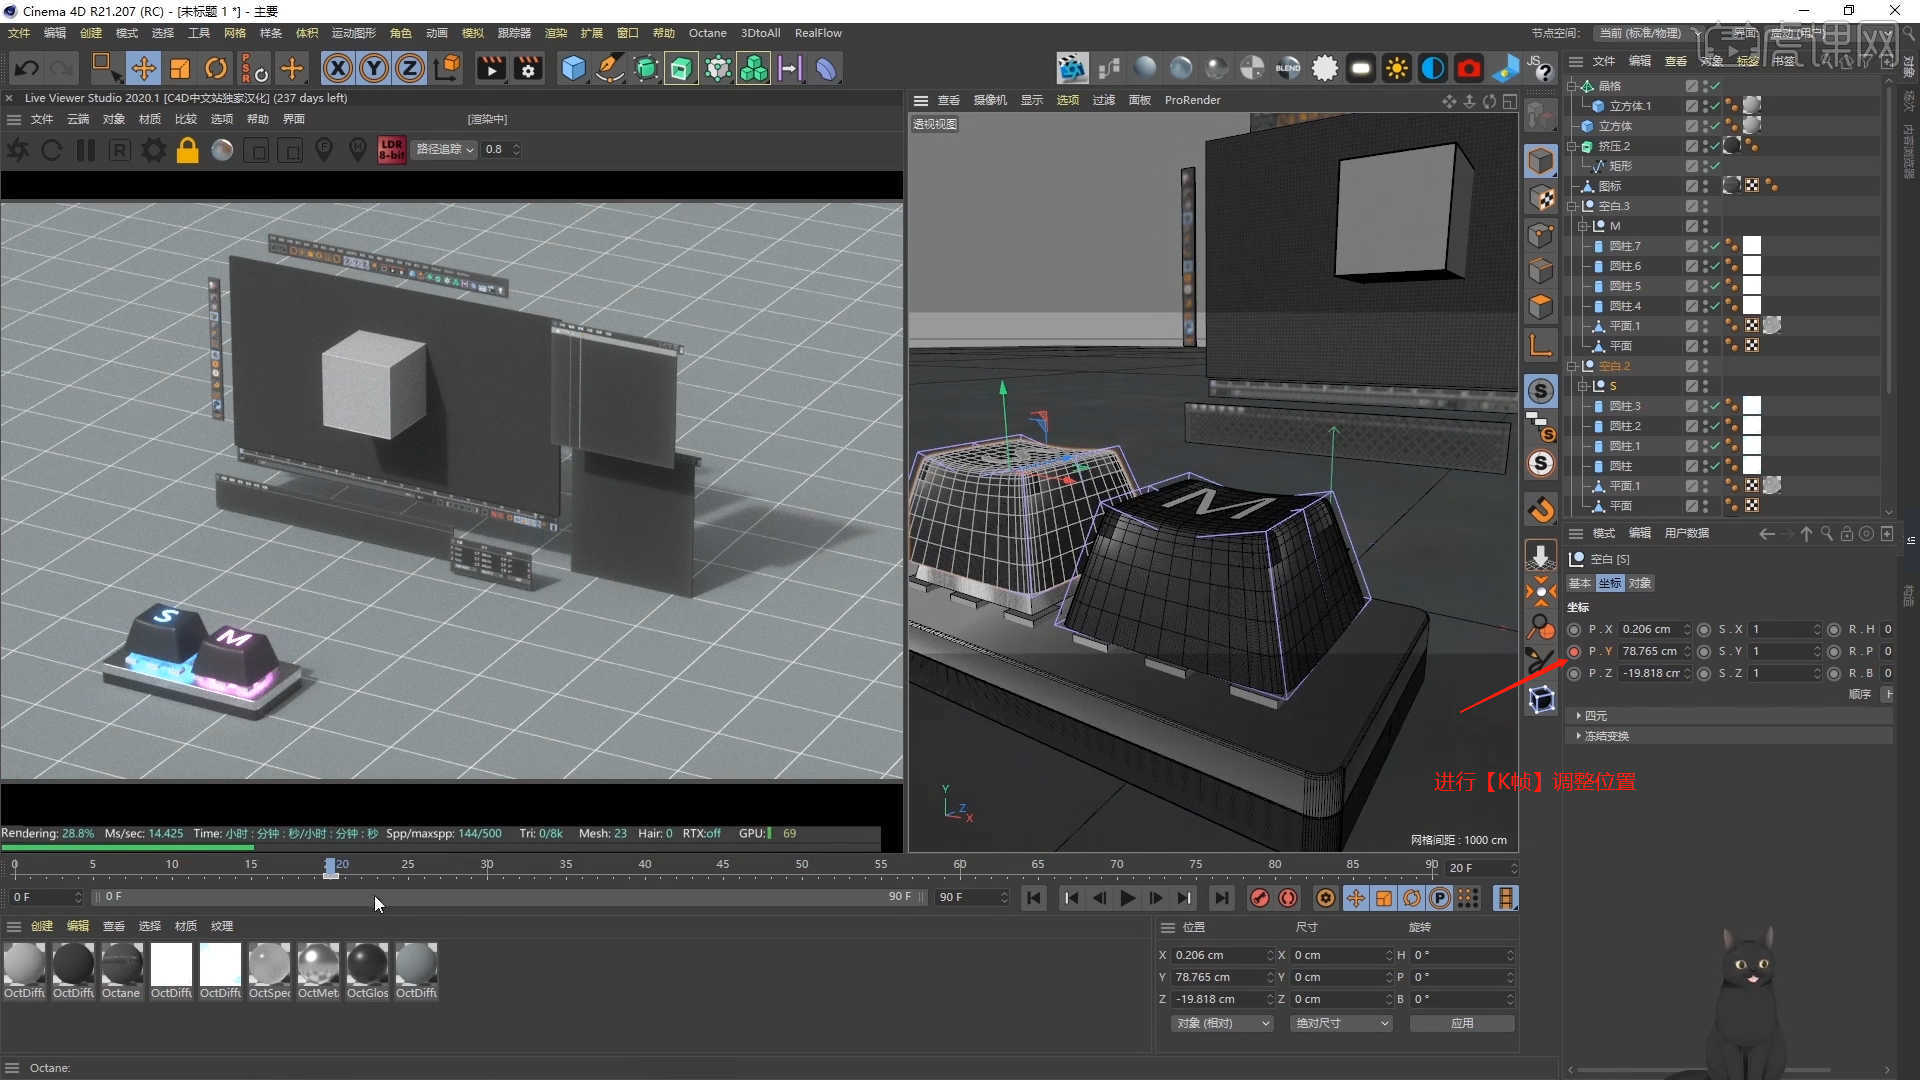Toggle visibility dots for 圆柱.7
Viewport: 1920px width, 1080px height.
[x=1705, y=246]
